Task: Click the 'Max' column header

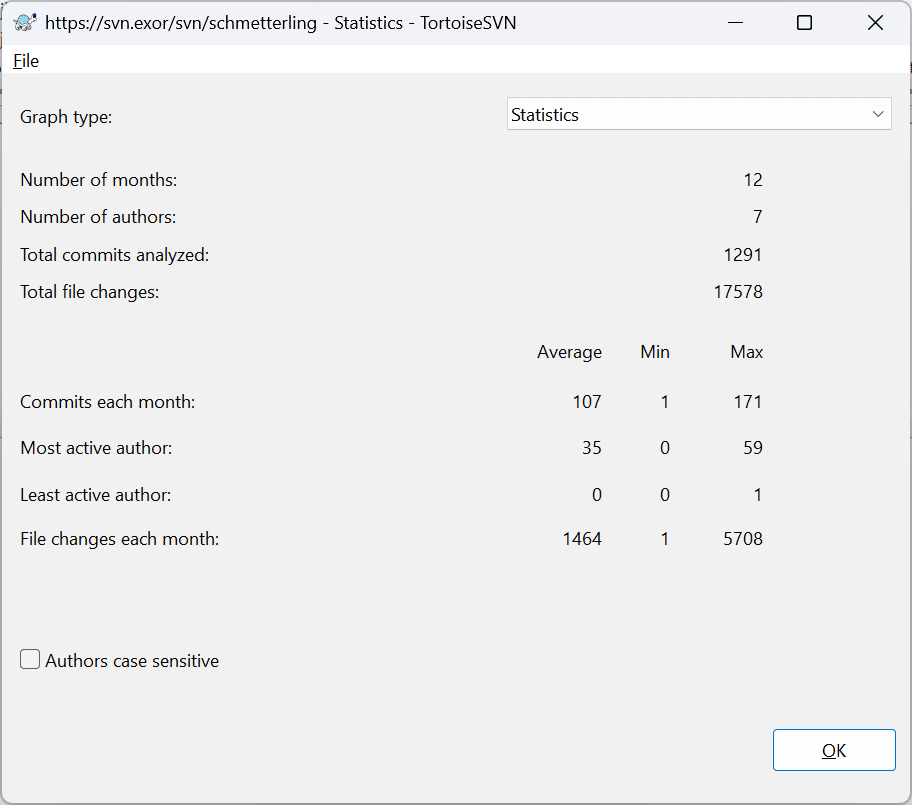Action: pyautogui.click(x=747, y=352)
